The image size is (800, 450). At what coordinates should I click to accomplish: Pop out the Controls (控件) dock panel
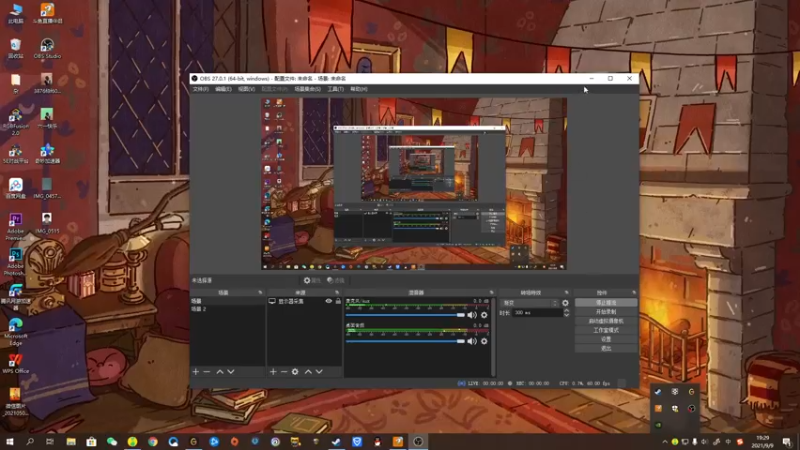[634, 293]
